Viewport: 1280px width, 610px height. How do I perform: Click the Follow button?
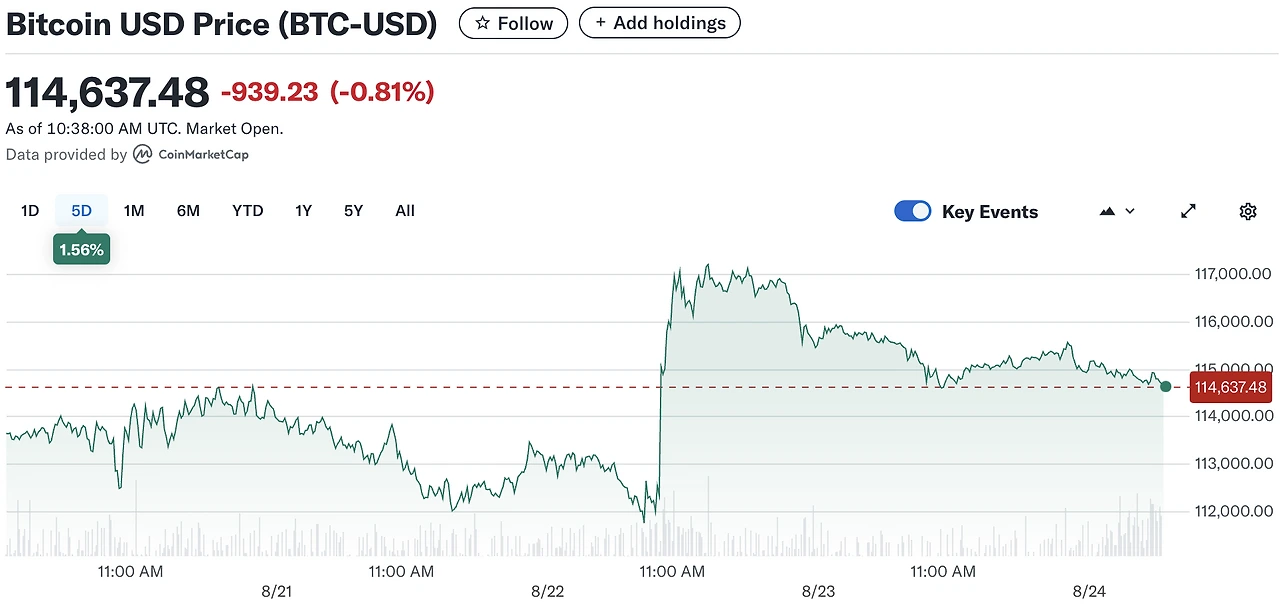click(x=513, y=23)
